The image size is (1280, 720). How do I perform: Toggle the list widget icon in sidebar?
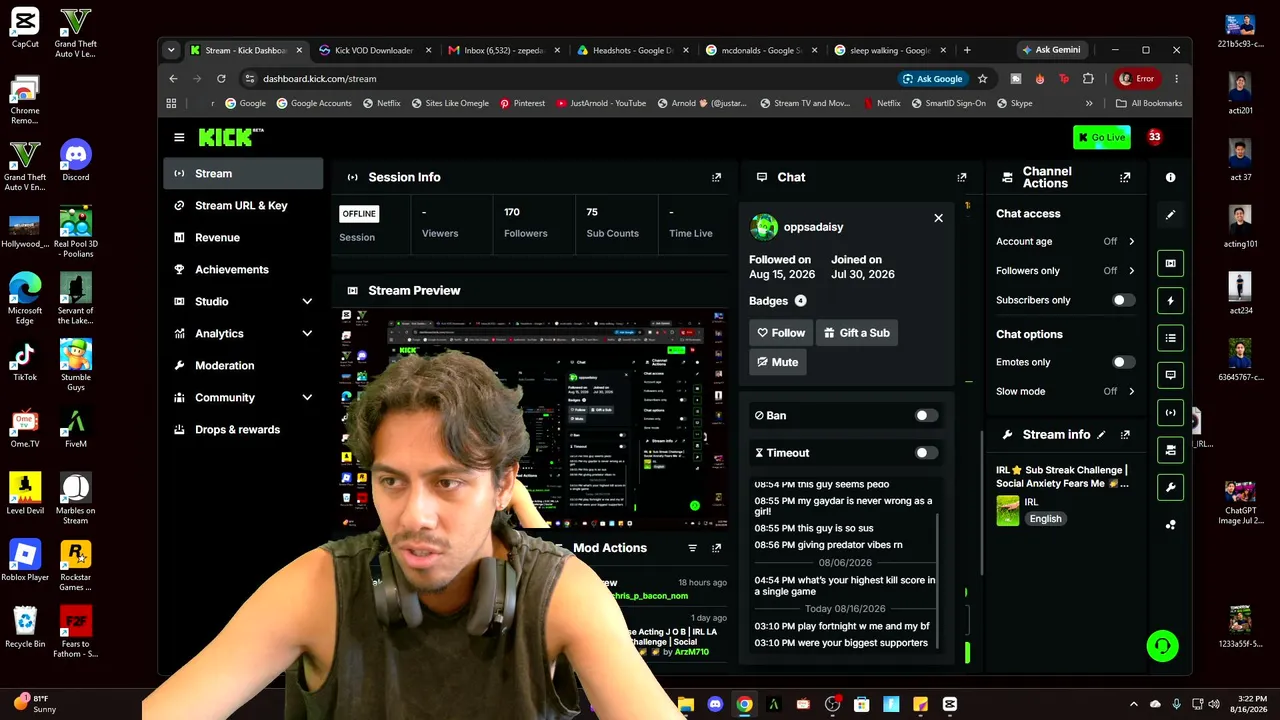1170,337
